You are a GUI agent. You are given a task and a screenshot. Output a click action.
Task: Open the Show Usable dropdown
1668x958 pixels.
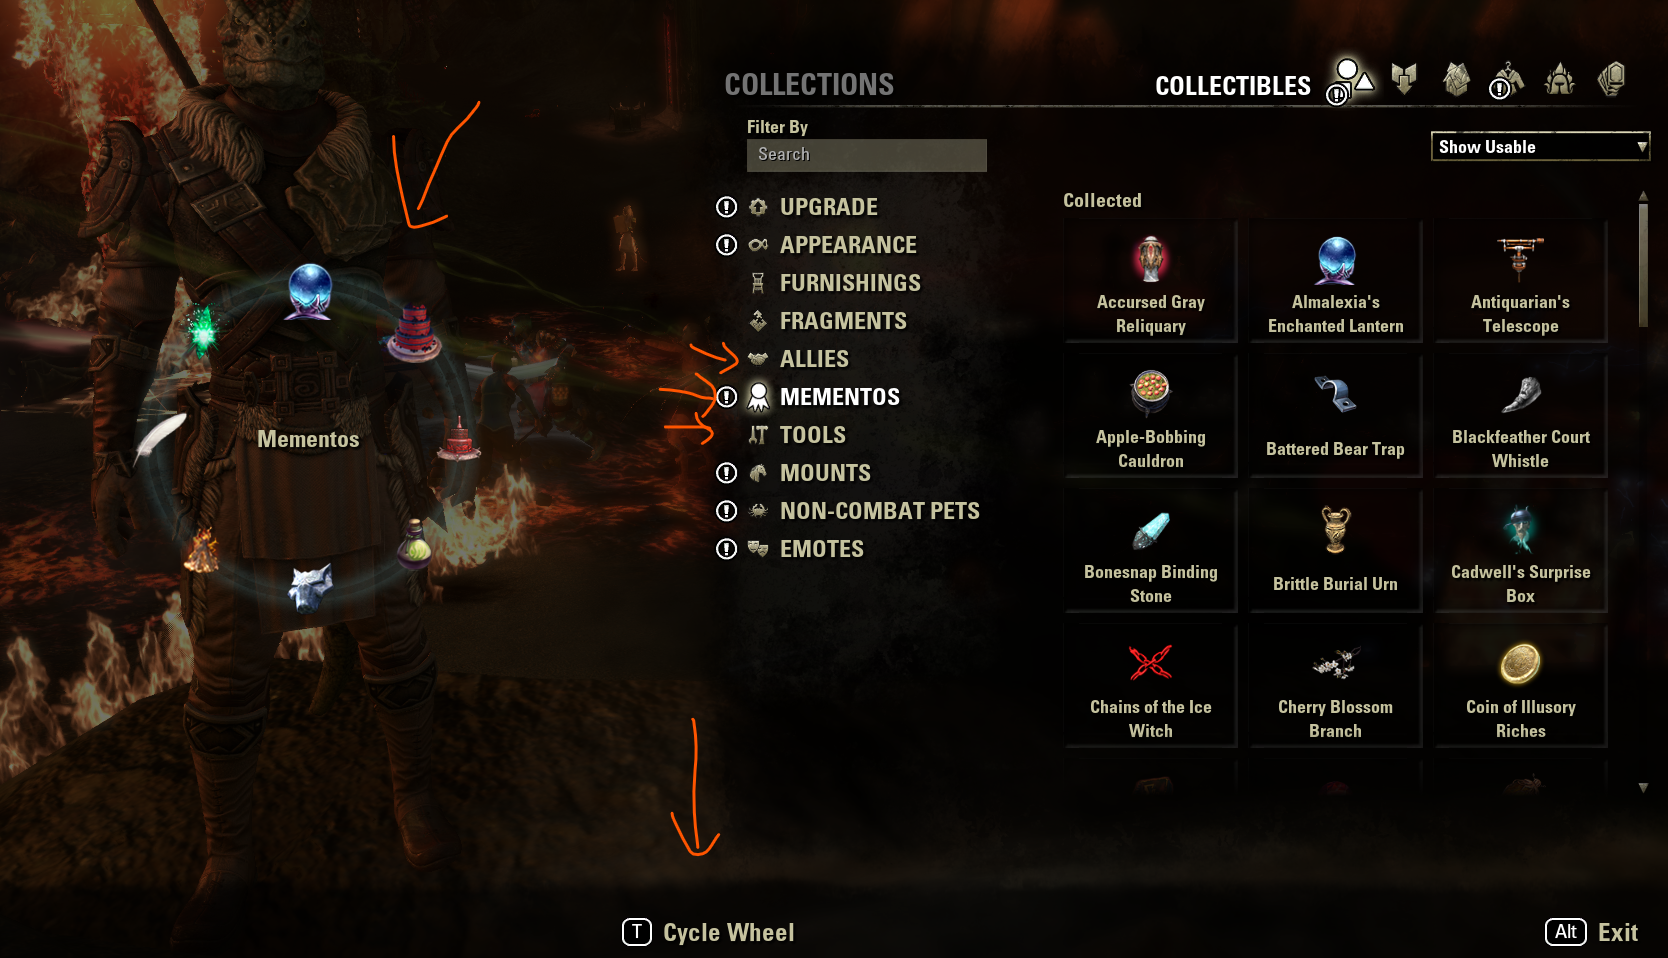point(1540,146)
